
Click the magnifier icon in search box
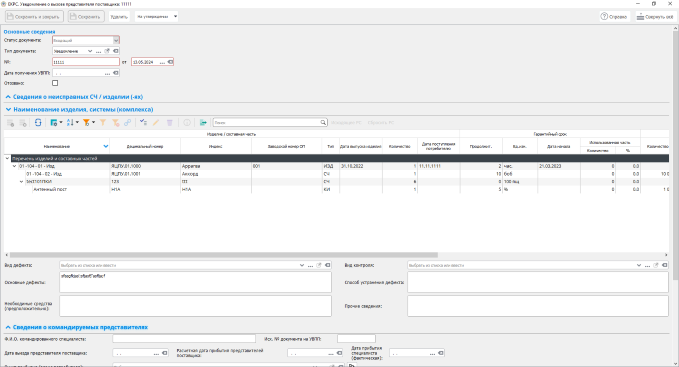[323, 122]
